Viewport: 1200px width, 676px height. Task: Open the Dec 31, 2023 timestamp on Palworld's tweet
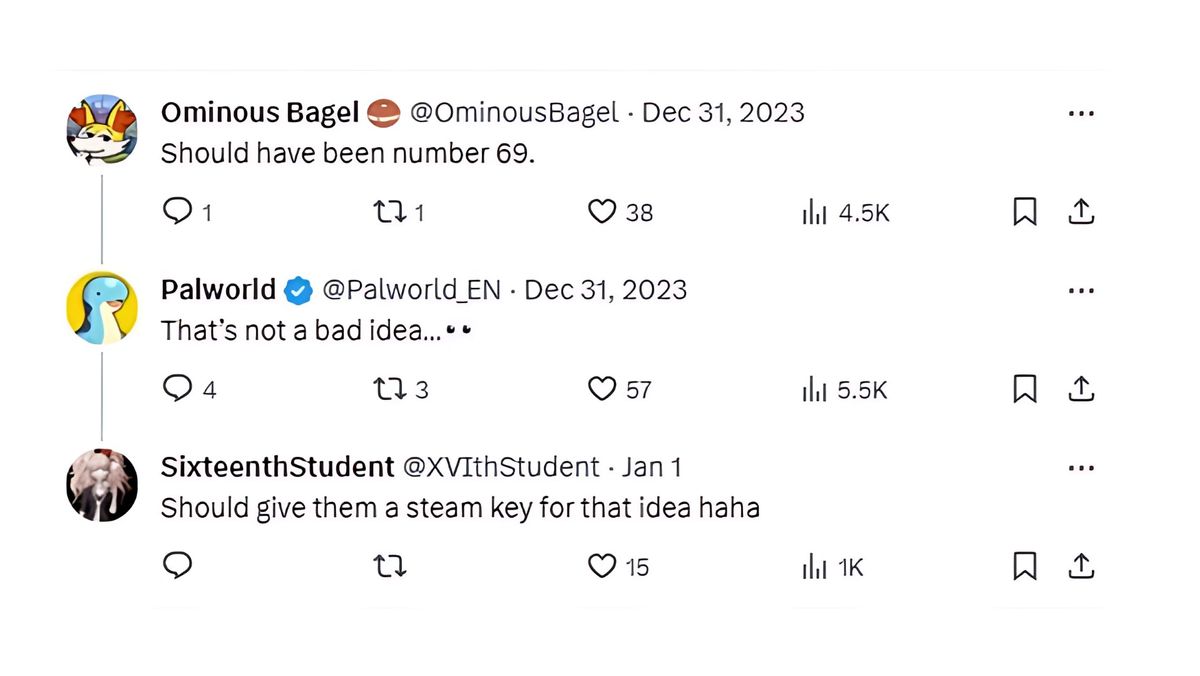(606, 290)
